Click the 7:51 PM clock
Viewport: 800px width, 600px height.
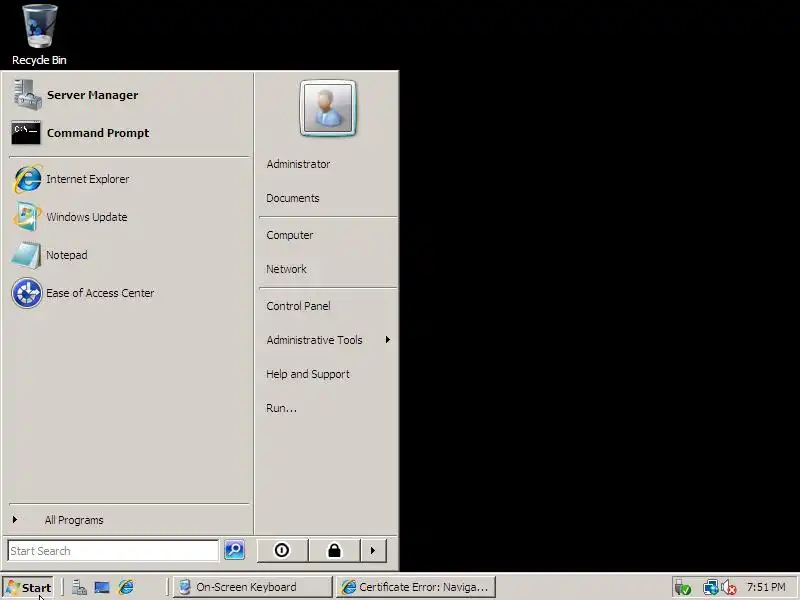(766, 587)
